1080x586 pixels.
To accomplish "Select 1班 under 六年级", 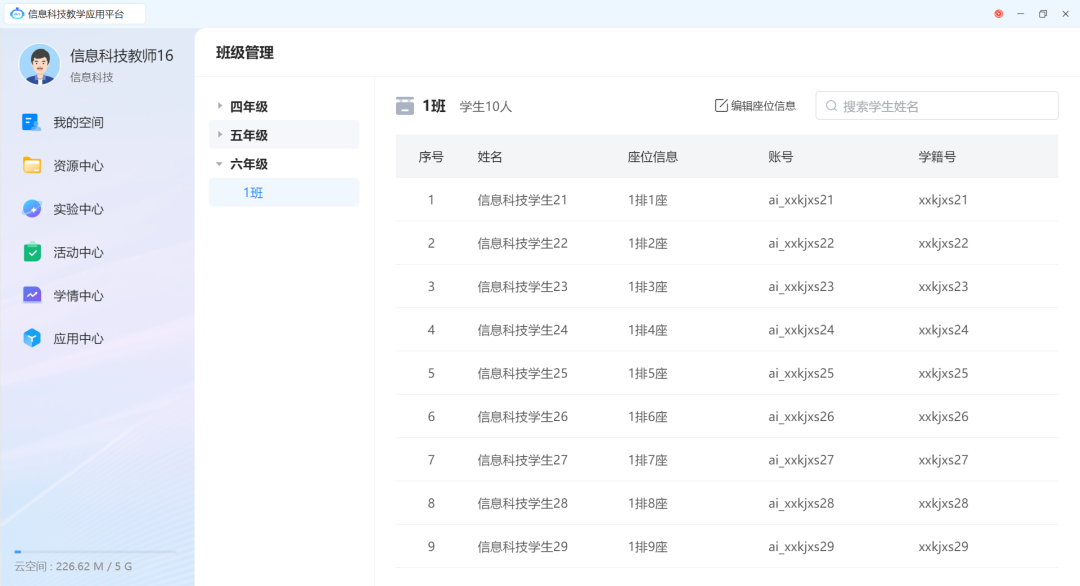I will click(251, 192).
